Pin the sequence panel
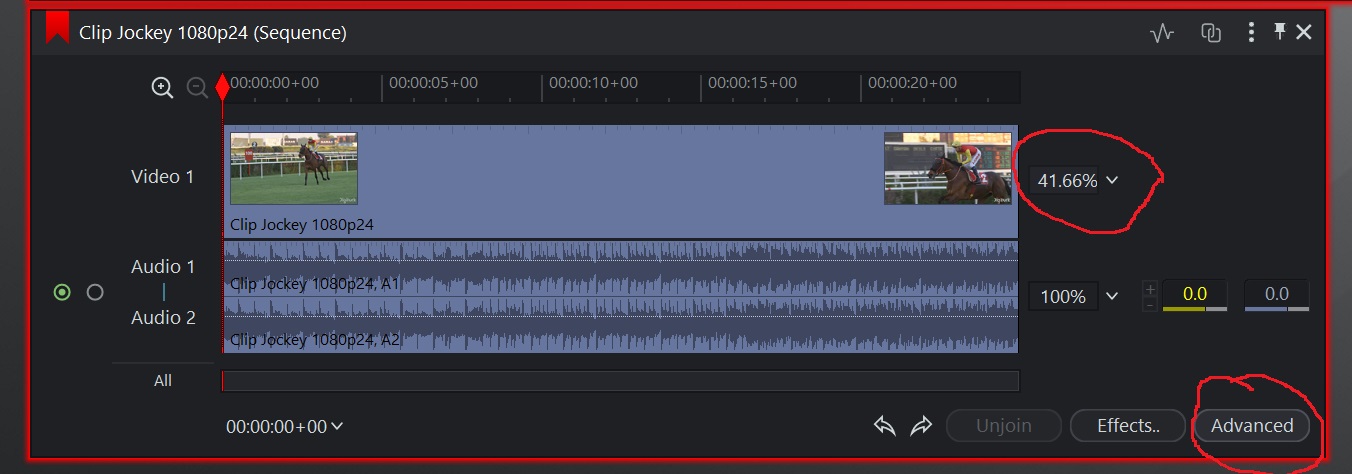Image resolution: width=1352 pixels, height=474 pixels. pos(1279,32)
